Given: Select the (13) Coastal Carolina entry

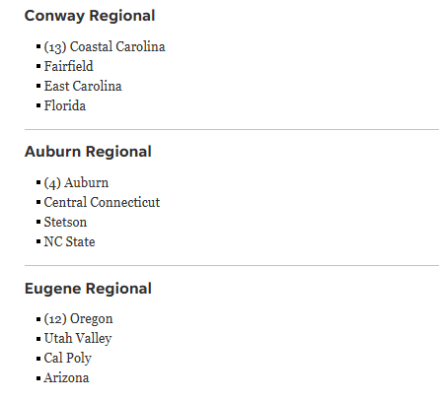Looking at the screenshot, I should click(104, 47).
